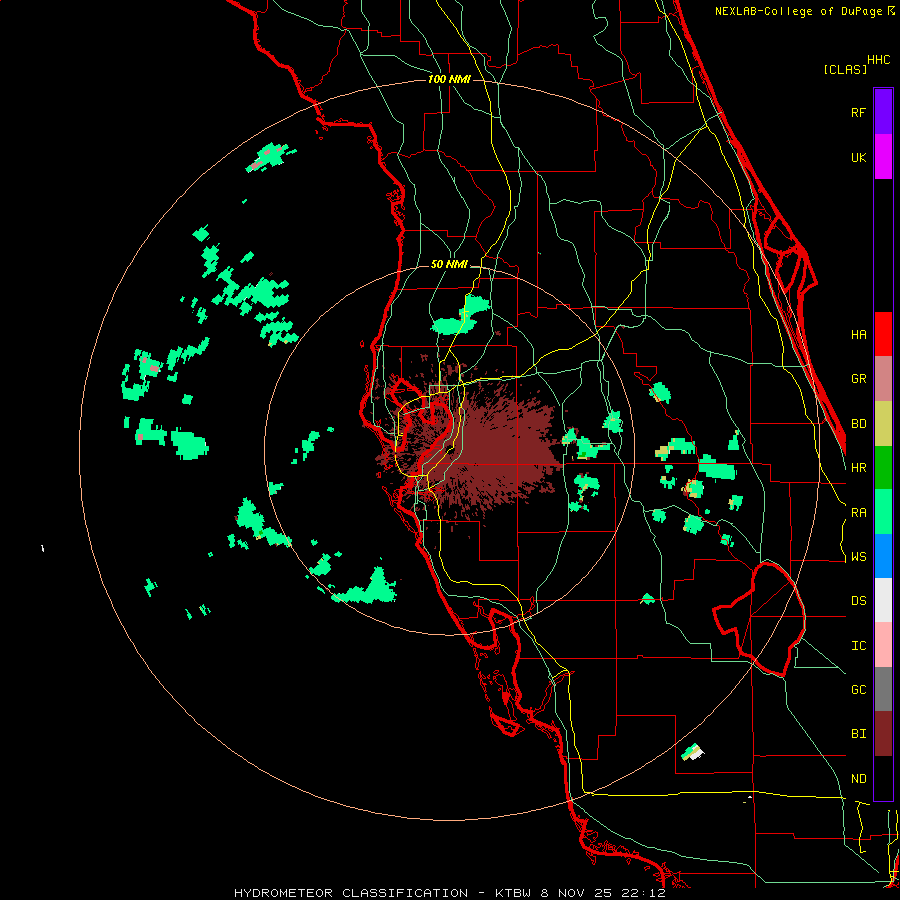Click the "HHC" product code text
The height and width of the screenshot is (900, 900).
pos(879,60)
